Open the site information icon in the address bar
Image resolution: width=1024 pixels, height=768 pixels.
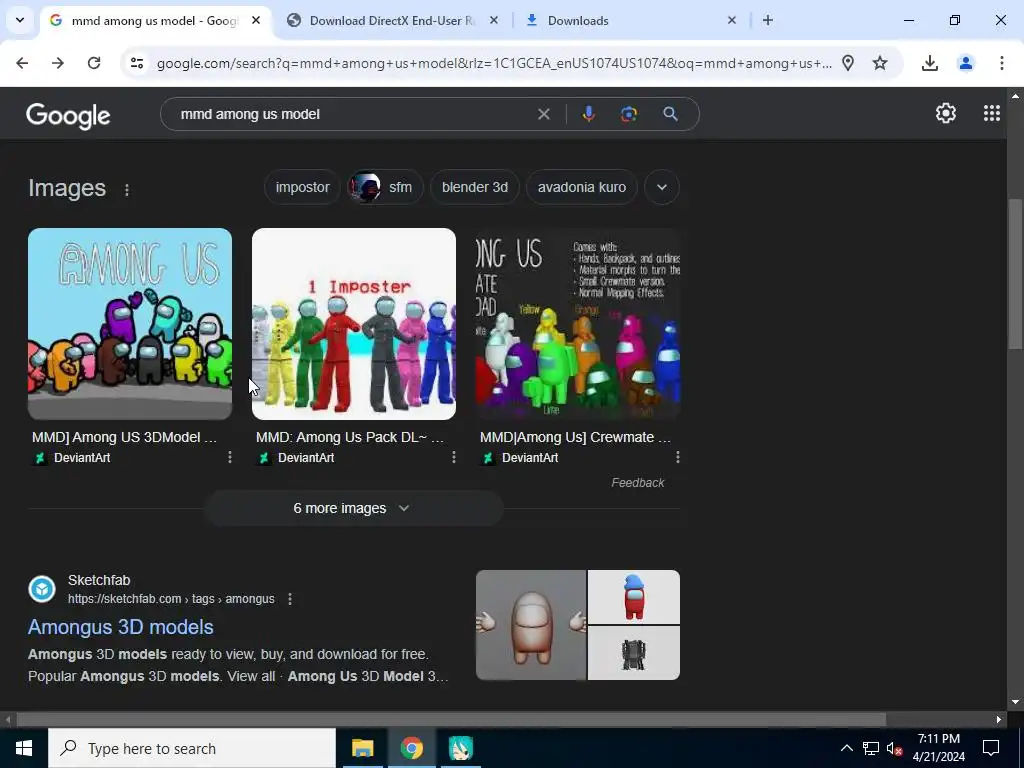137,63
